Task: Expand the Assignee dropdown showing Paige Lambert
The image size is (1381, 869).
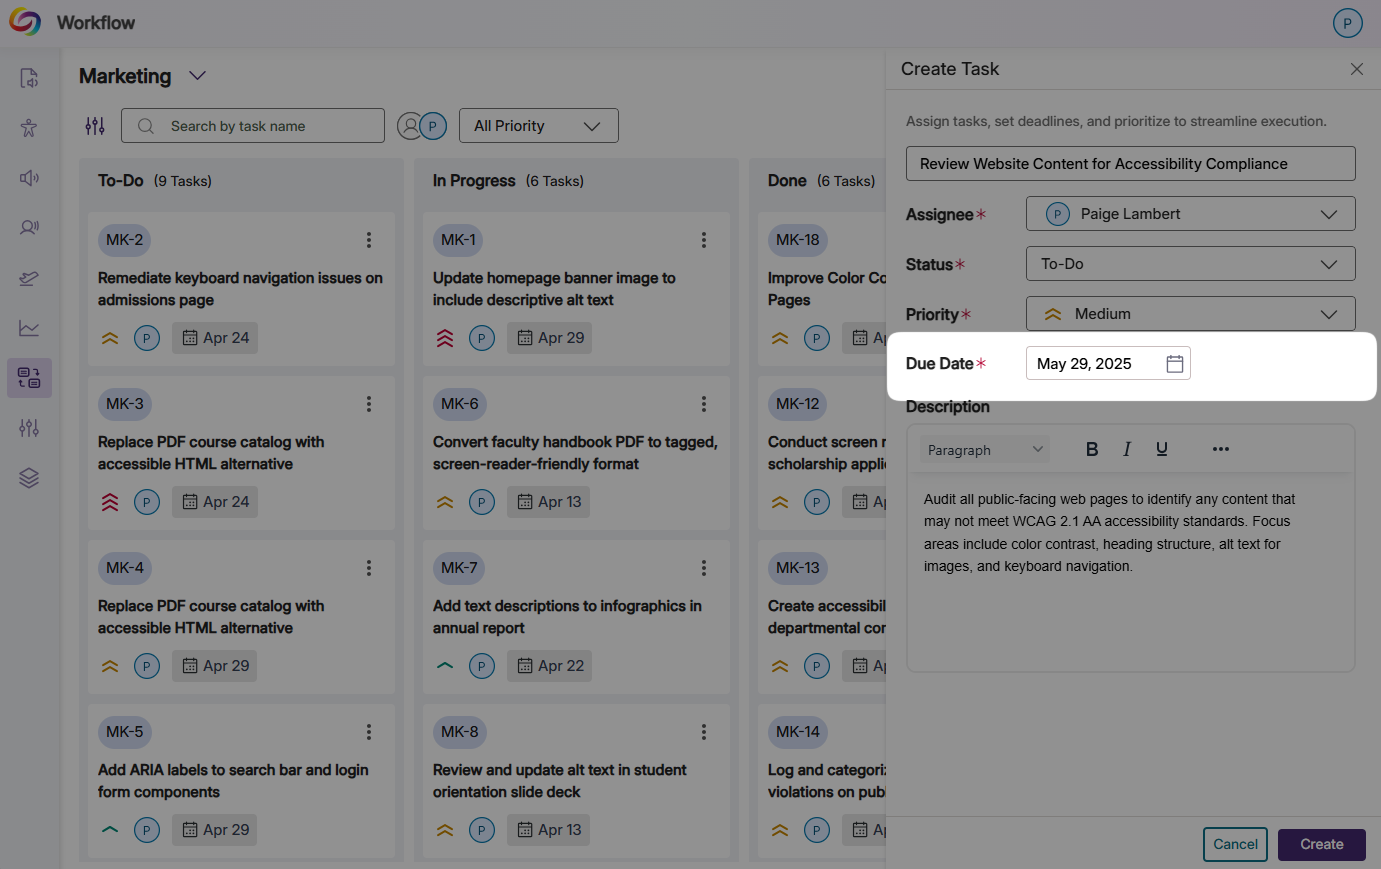Action: click(1190, 214)
